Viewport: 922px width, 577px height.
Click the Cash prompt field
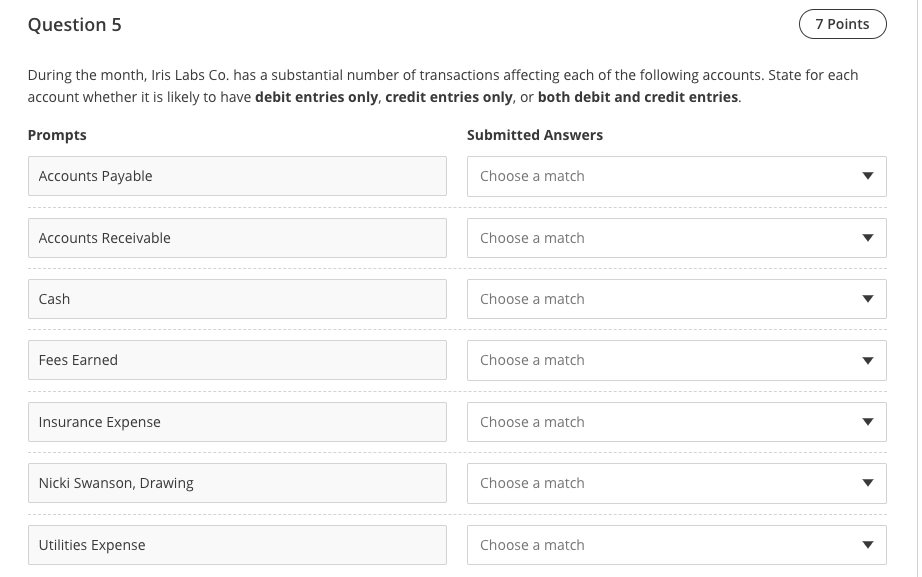click(x=237, y=299)
